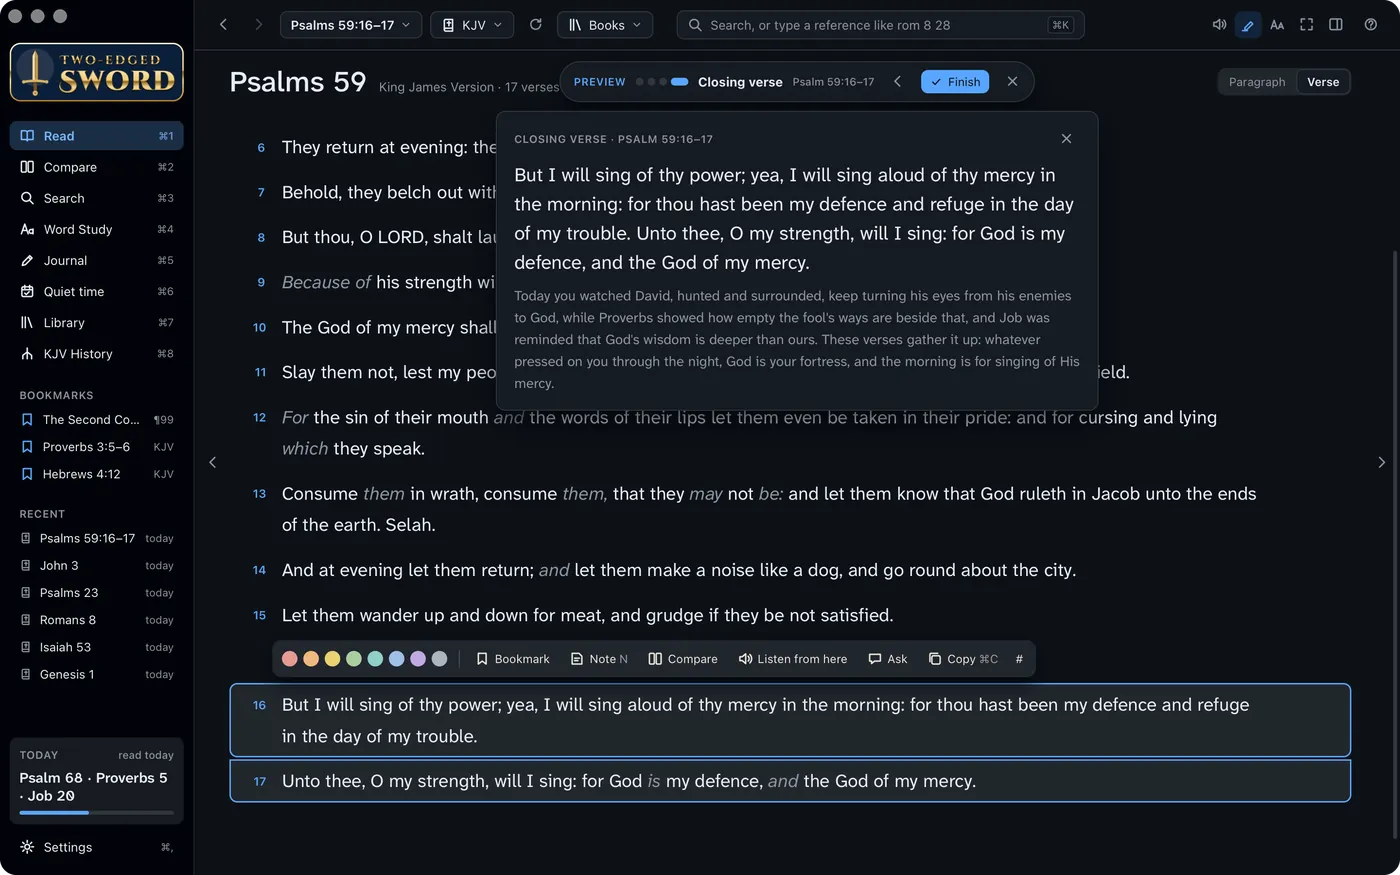Open the KJV translation dropdown
This screenshot has width=1400, height=875.
pyautogui.click(x=472, y=25)
